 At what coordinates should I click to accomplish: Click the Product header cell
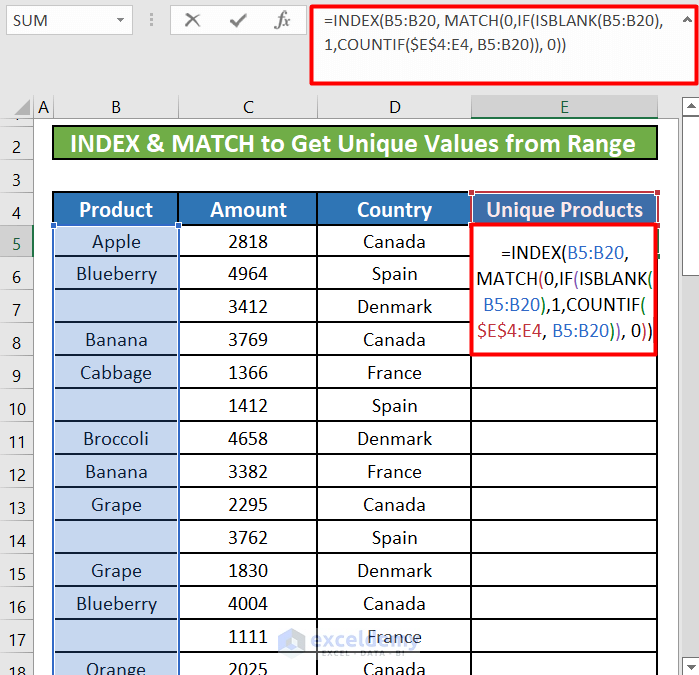pos(116,210)
